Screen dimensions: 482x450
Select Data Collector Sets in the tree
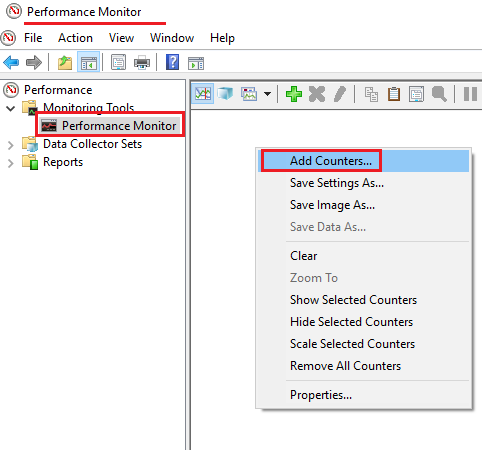pyautogui.click(x=93, y=144)
